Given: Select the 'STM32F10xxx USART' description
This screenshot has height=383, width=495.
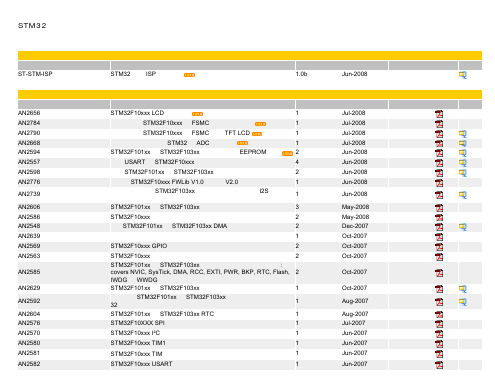Looking at the screenshot, I should point(141,364).
